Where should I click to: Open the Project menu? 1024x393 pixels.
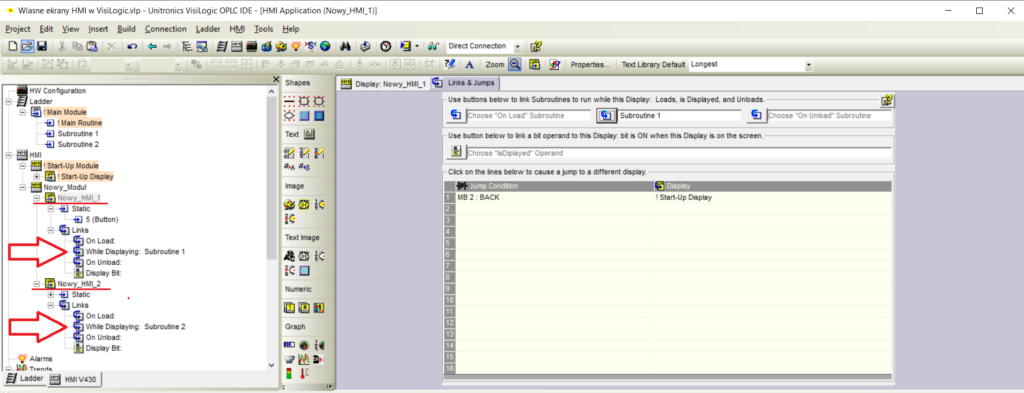(18, 29)
